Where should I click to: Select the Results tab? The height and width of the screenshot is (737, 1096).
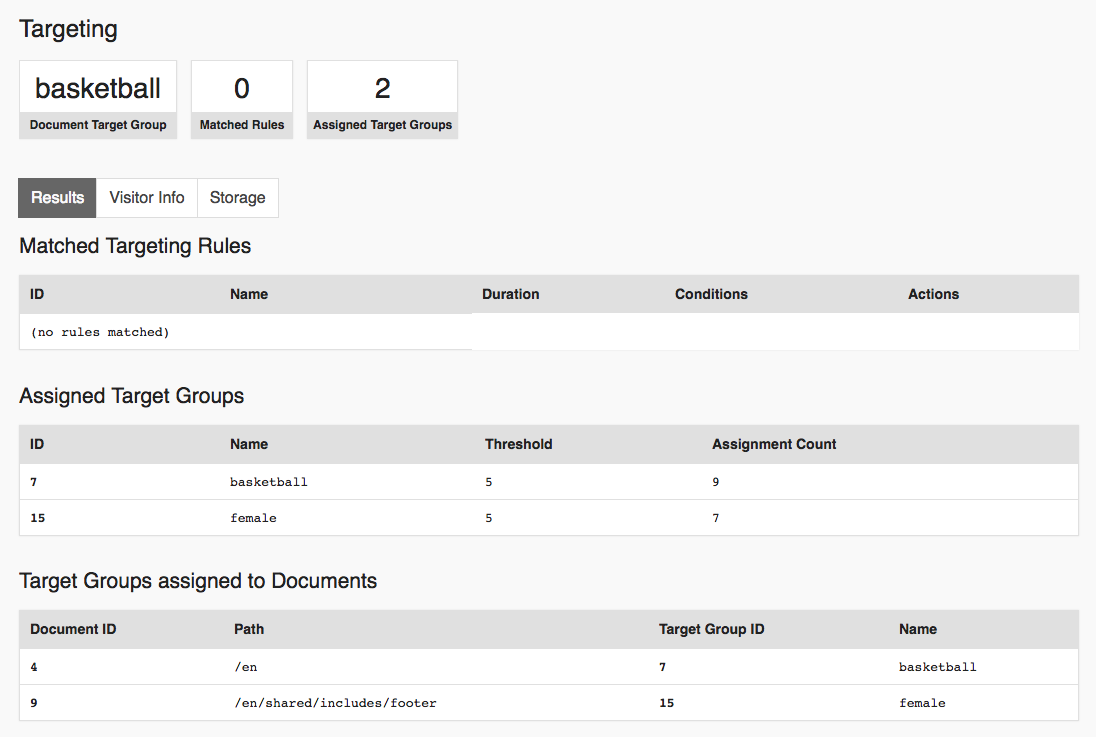57,198
